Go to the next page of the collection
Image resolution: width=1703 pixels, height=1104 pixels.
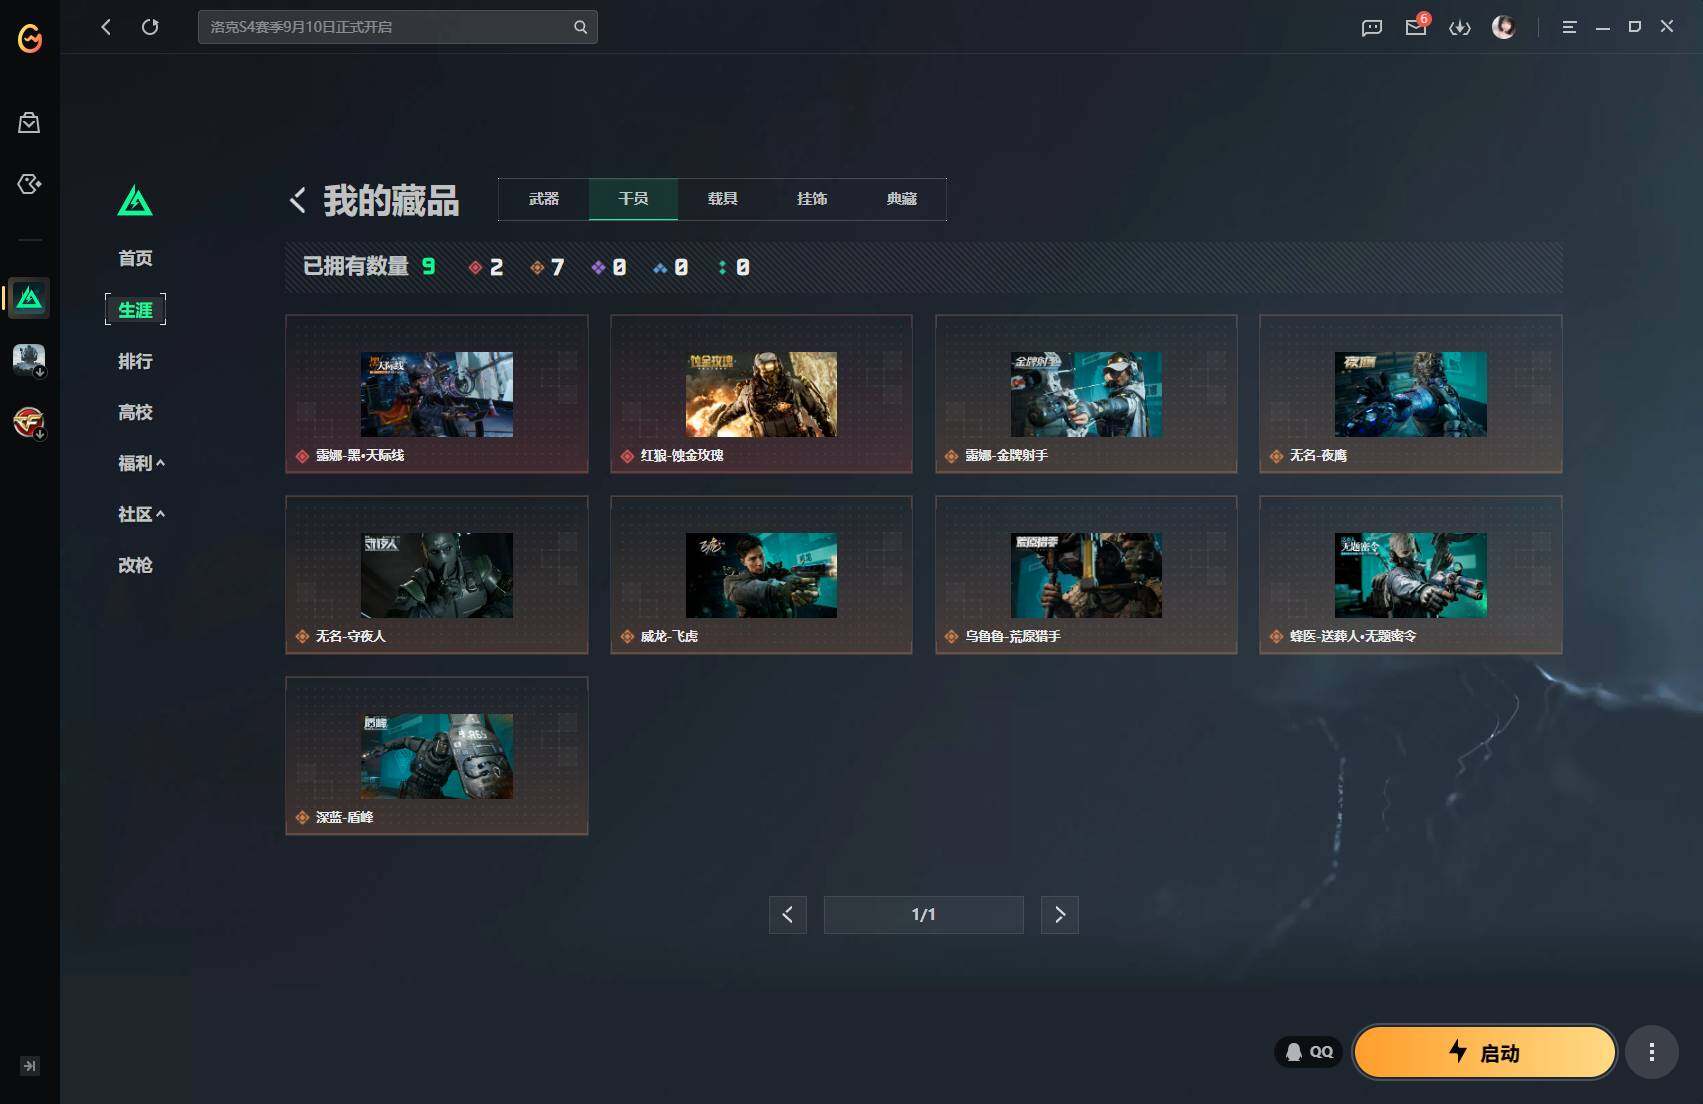pyautogui.click(x=1060, y=915)
